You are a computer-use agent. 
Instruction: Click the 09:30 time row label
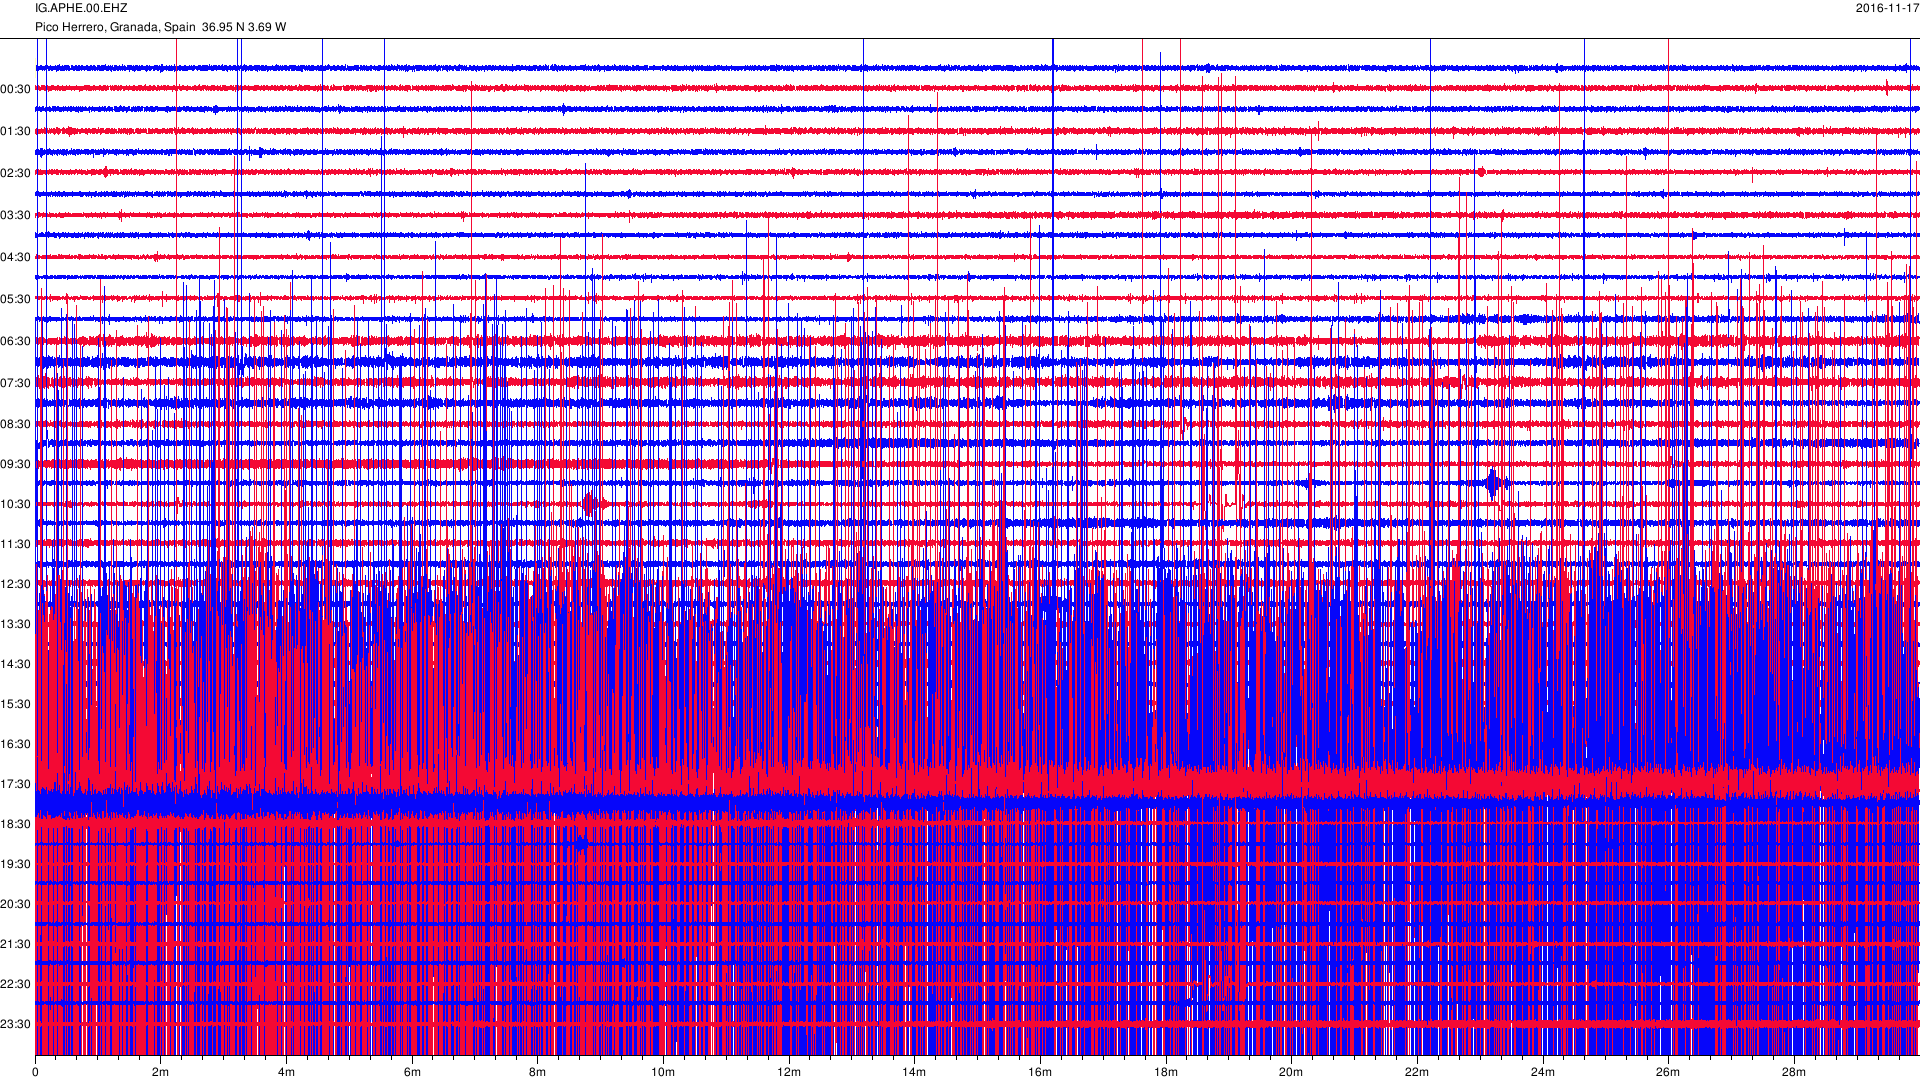click(x=15, y=464)
